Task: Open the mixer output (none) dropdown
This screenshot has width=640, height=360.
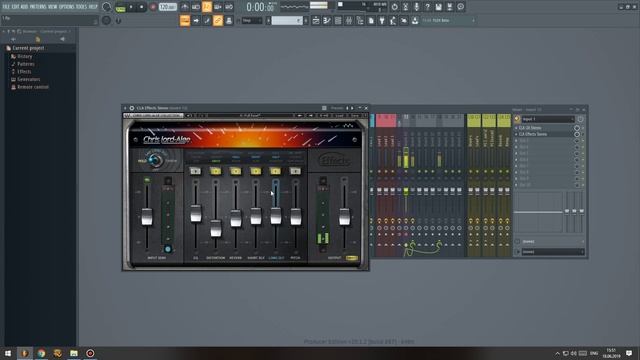Action: pyautogui.click(x=552, y=252)
